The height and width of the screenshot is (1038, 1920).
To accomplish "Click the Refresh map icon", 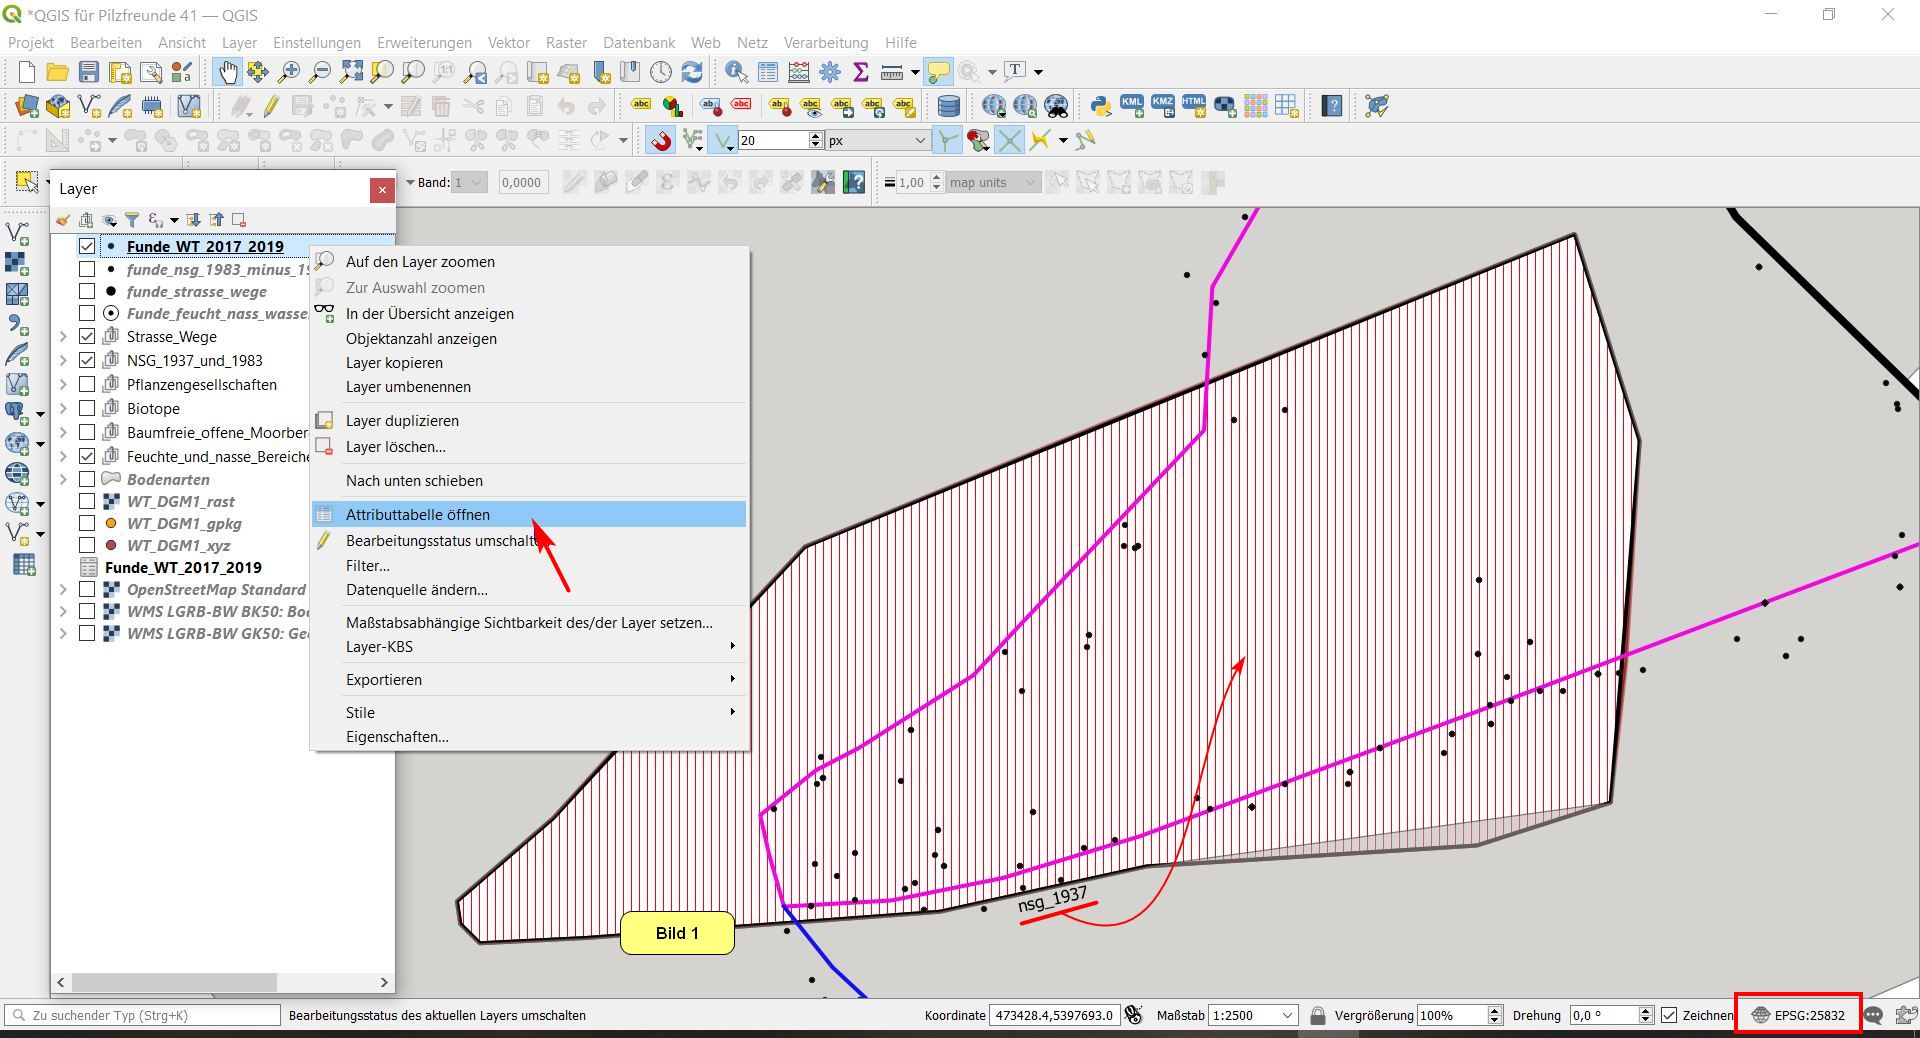I will pos(692,72).
